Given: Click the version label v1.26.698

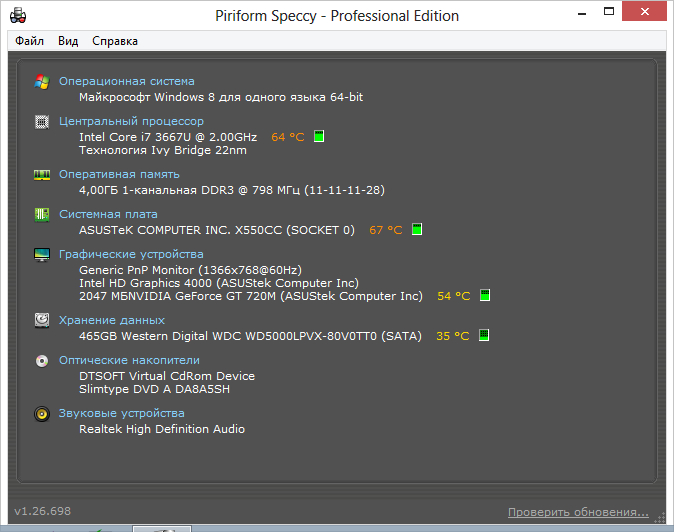Looking at the screenshot, I should tap(43, 511).
